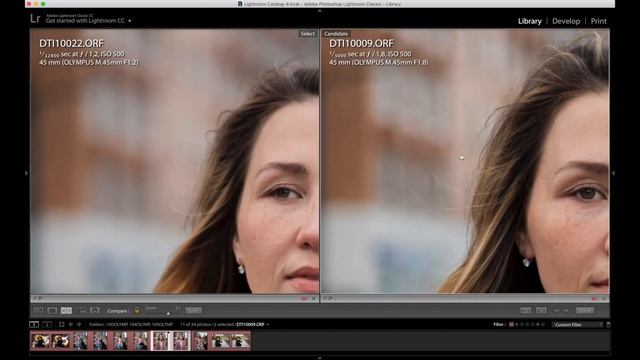Screen dimensions: 640x360
Task: Select sixth filmstrip thumbnail
Action: point(141,341)
